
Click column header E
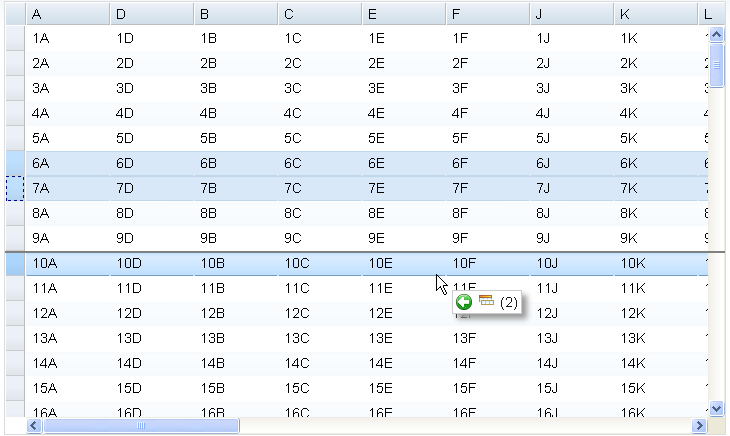pos(404,14)
